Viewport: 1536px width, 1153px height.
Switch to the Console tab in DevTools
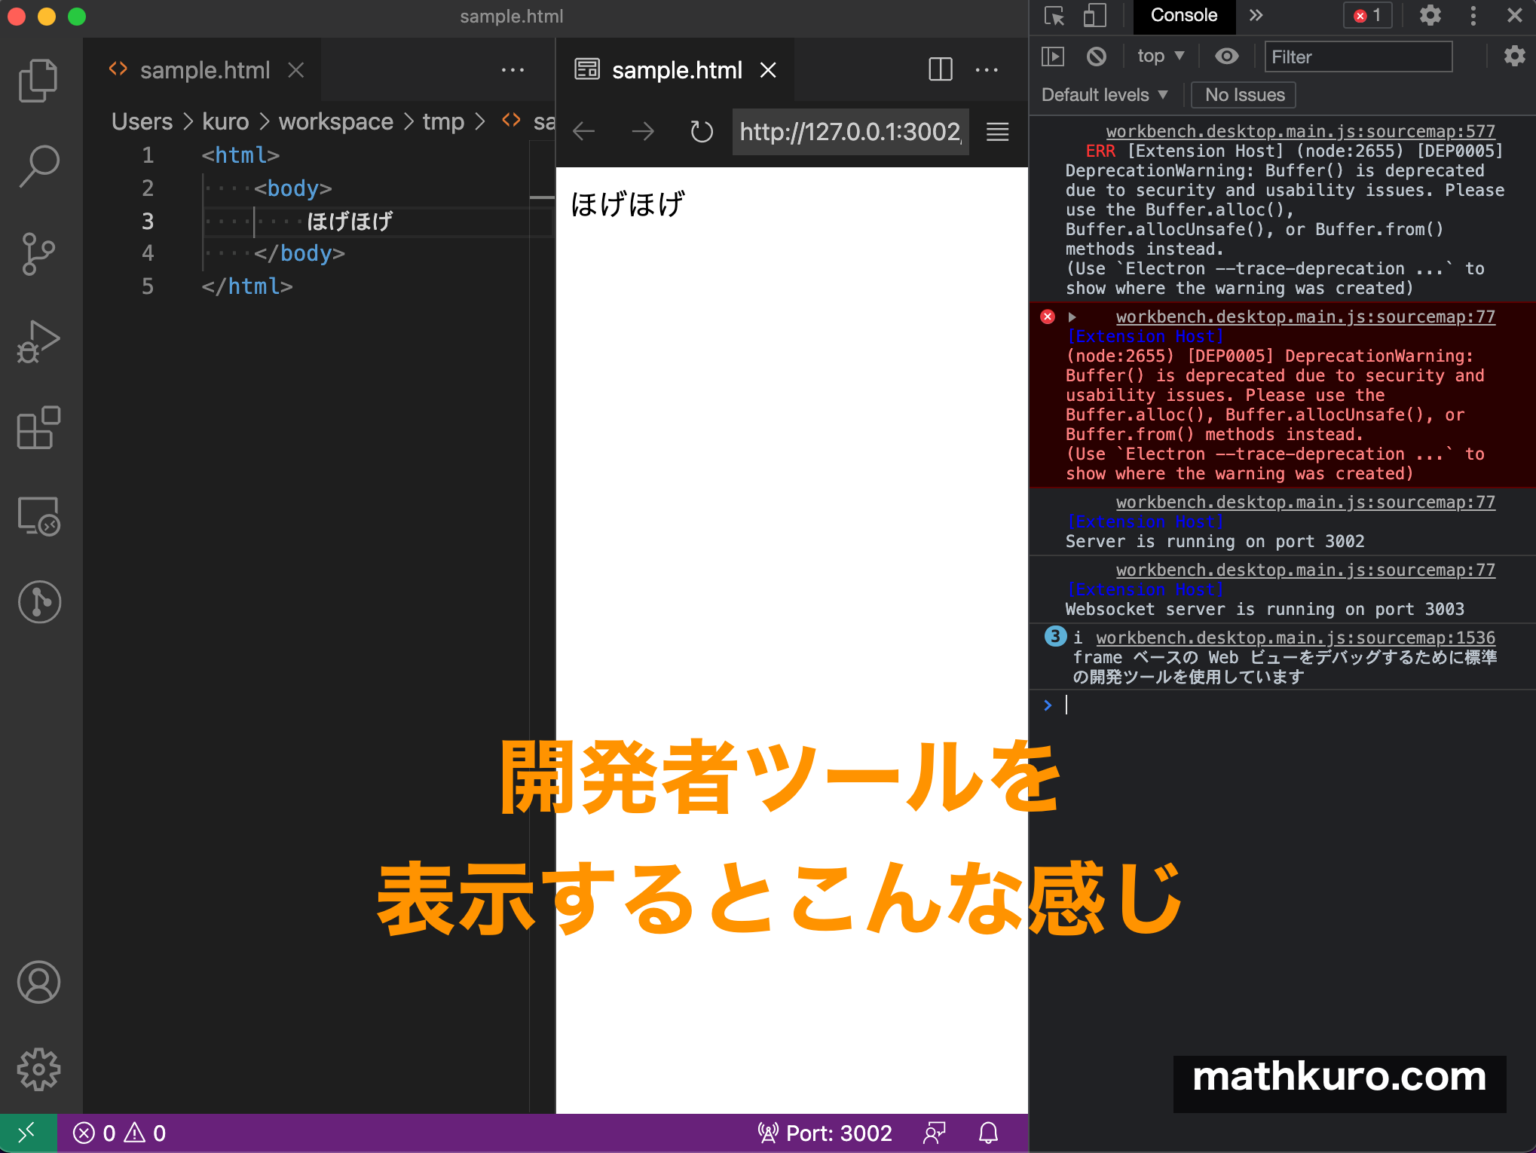(x=1184, y=16)
